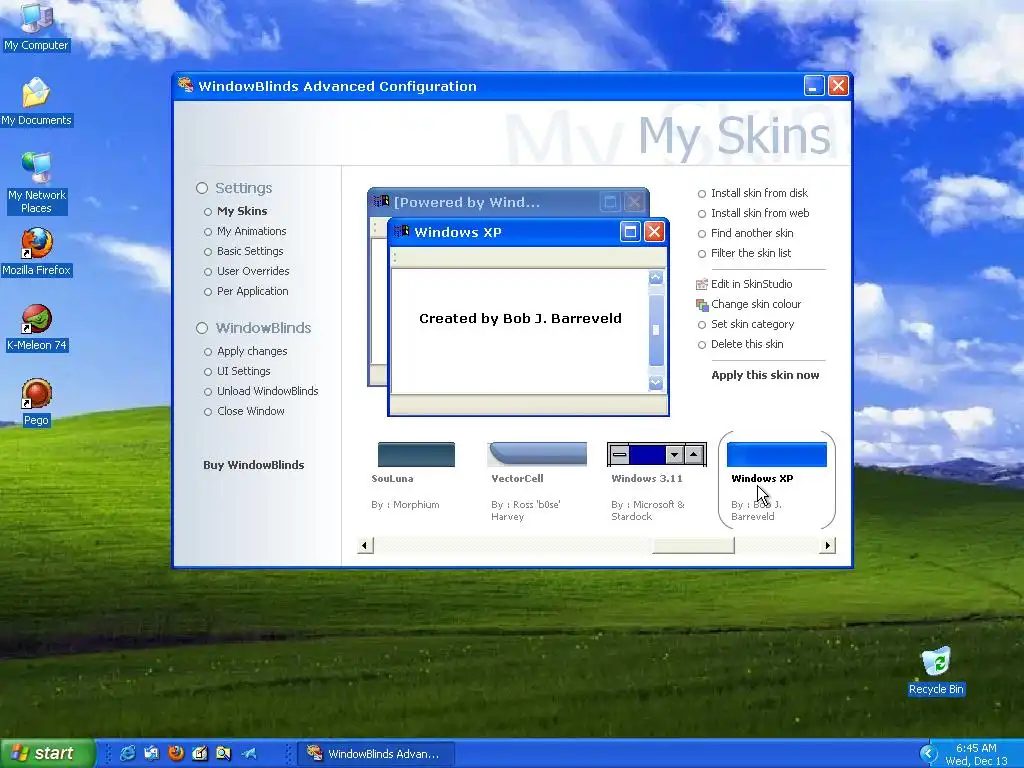Click WindowBlinds title bar app icon

pyautogui.click(x=185, y=86)
